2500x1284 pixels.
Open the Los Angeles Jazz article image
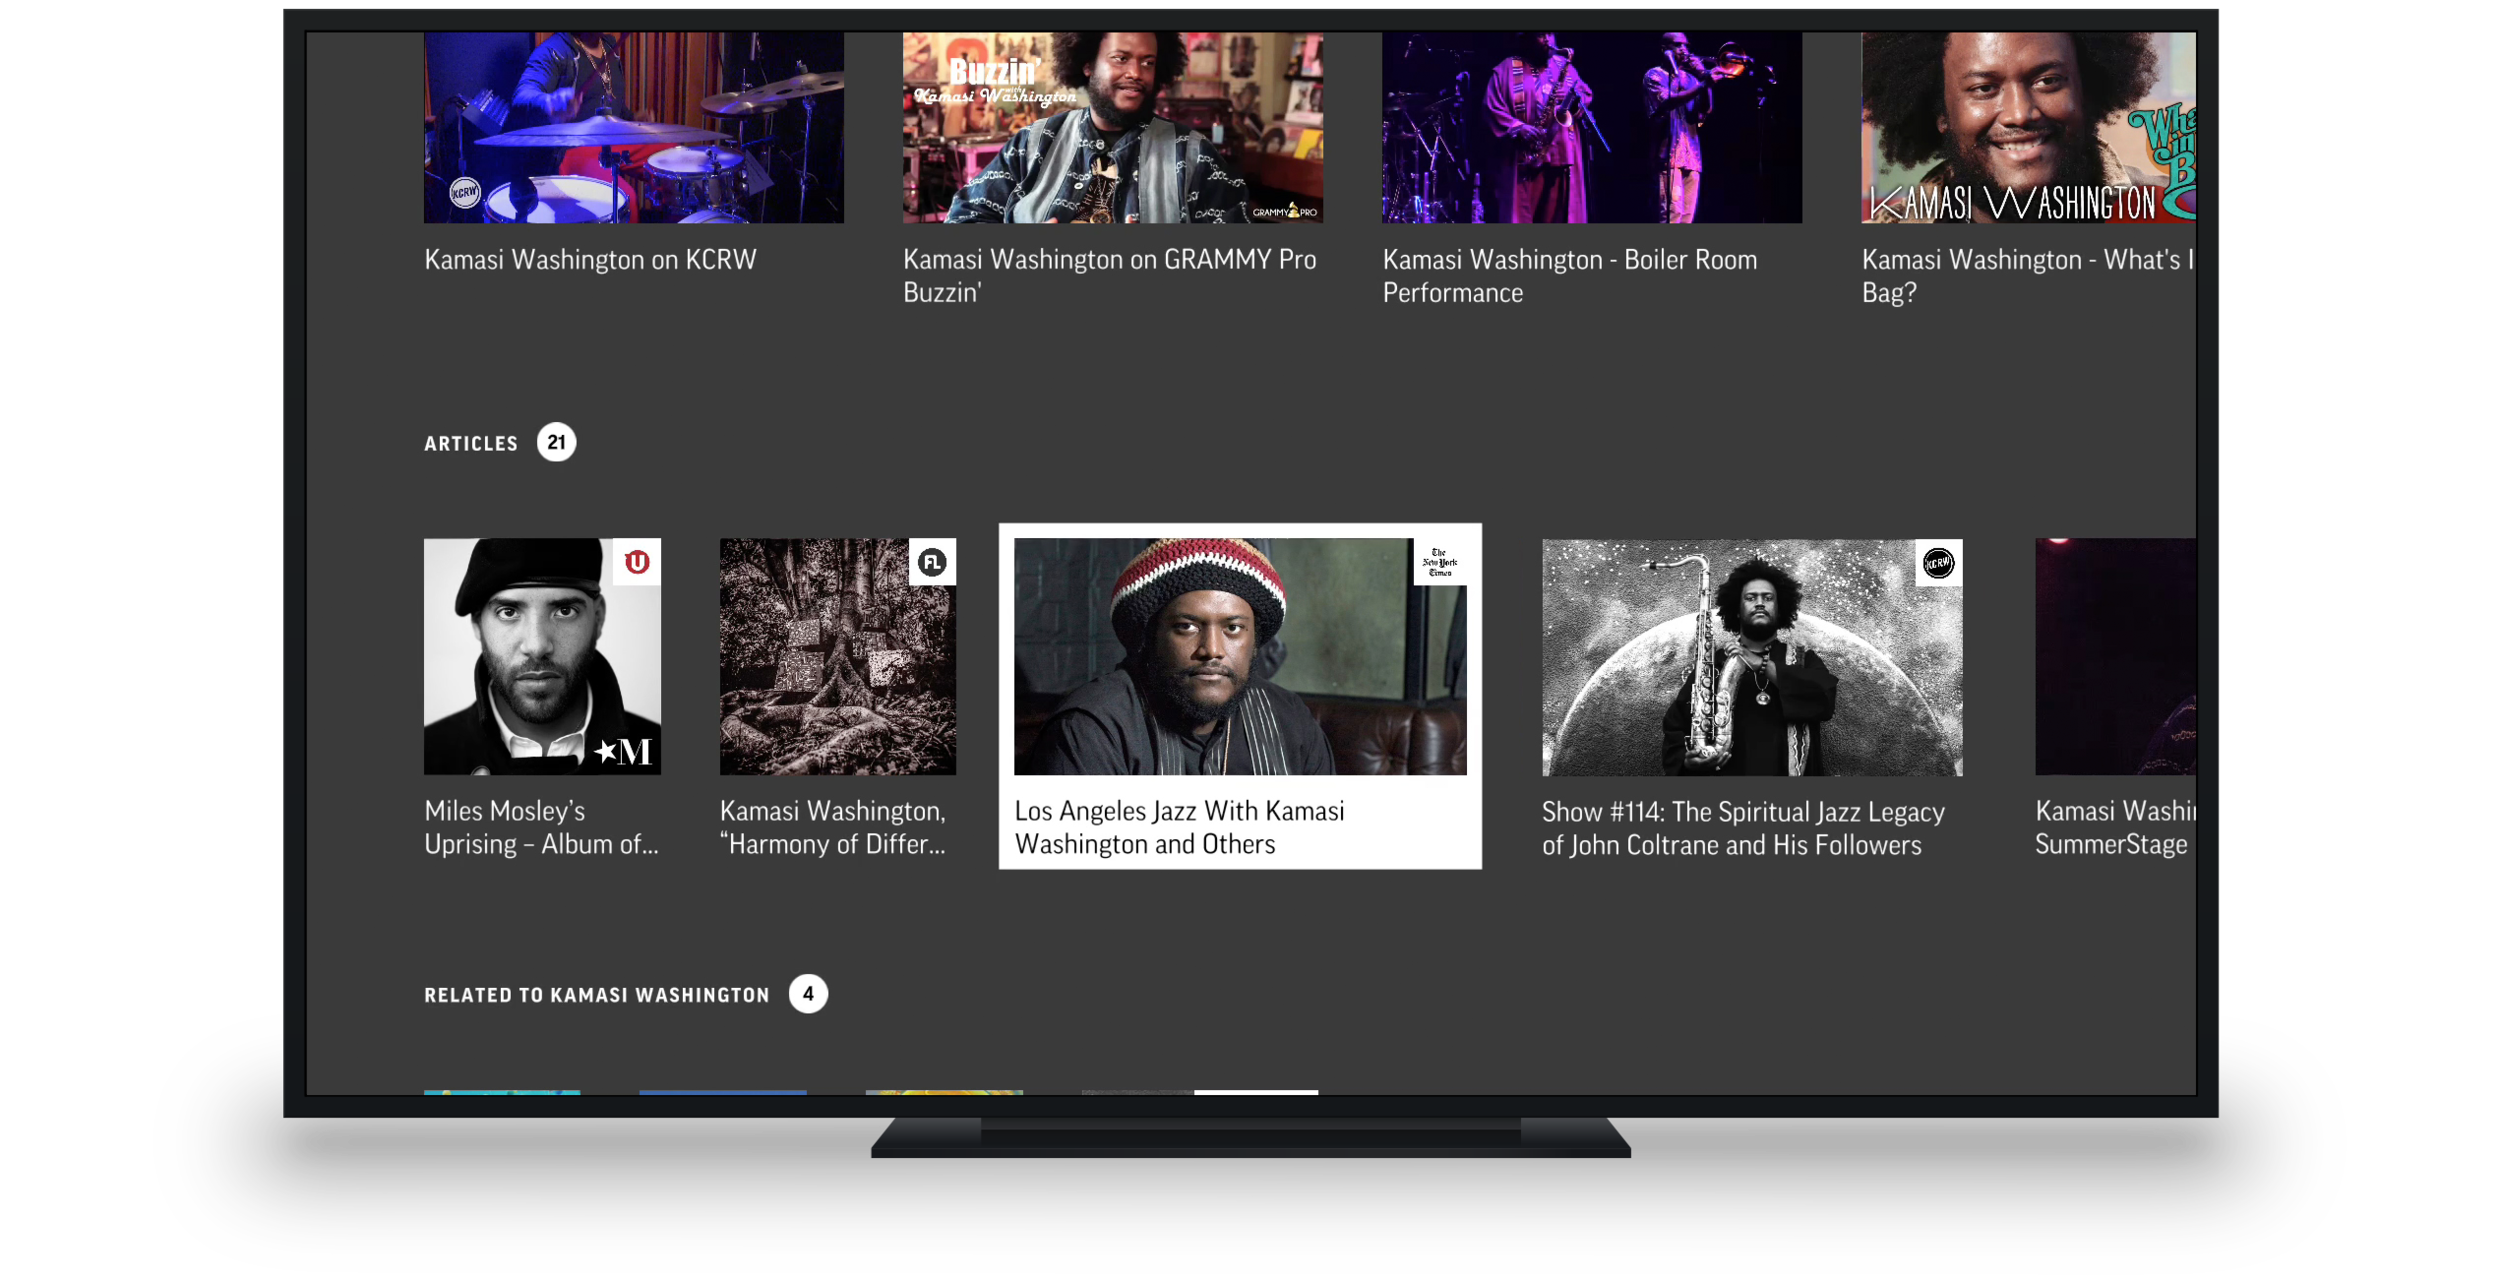pyautogui.click(x=1240, y=656)
